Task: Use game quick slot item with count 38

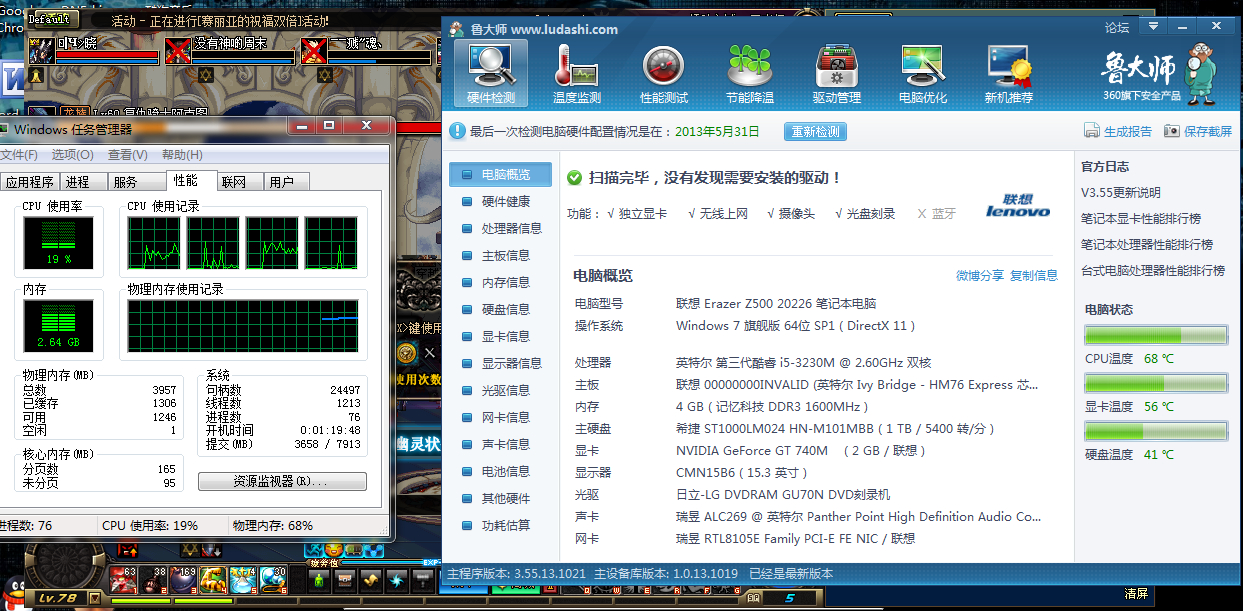Action: point(153,578)
